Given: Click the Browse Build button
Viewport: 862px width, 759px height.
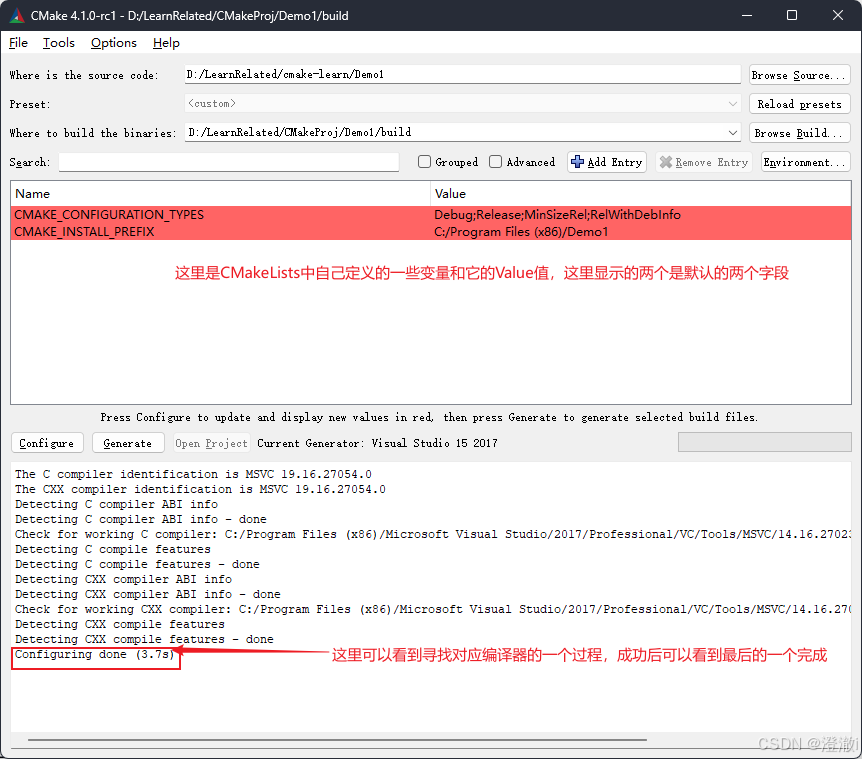Looking at the screenshot, I should [799, 133].
